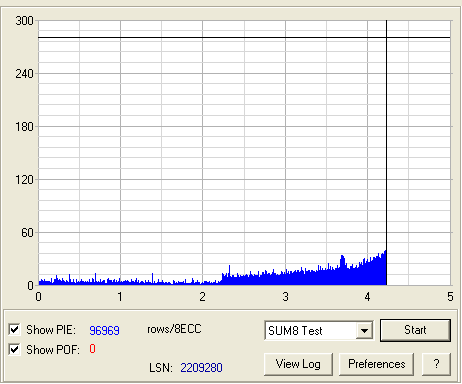Click the blue spike just past 2.3
Viewport: 462px width, 384px height.
(229, 272)
